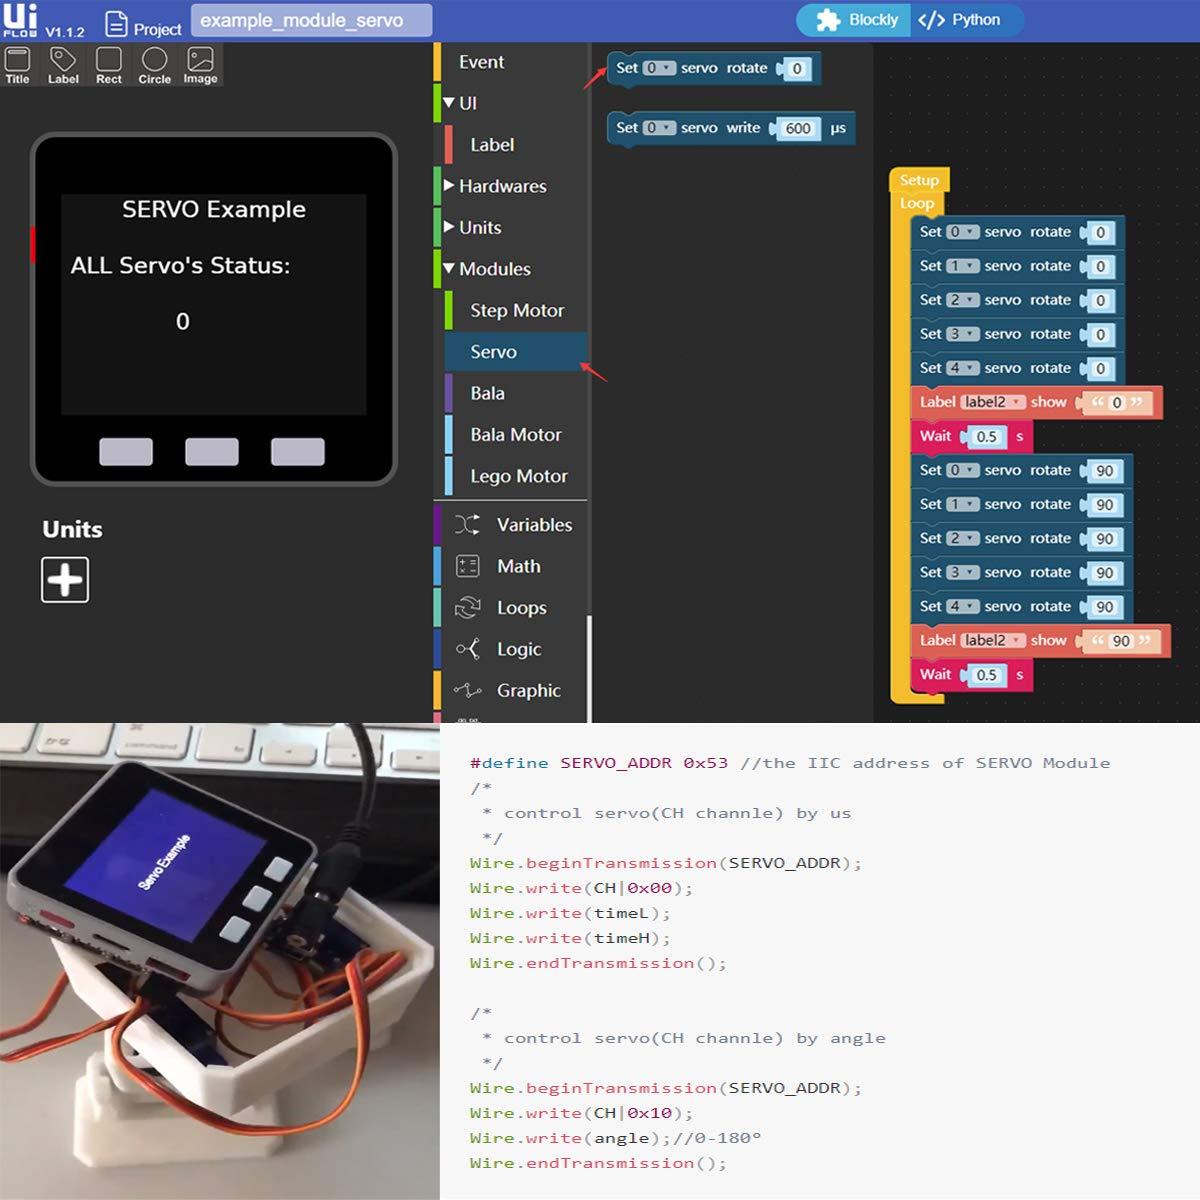Collapse the Modules category

click(449, 269)
